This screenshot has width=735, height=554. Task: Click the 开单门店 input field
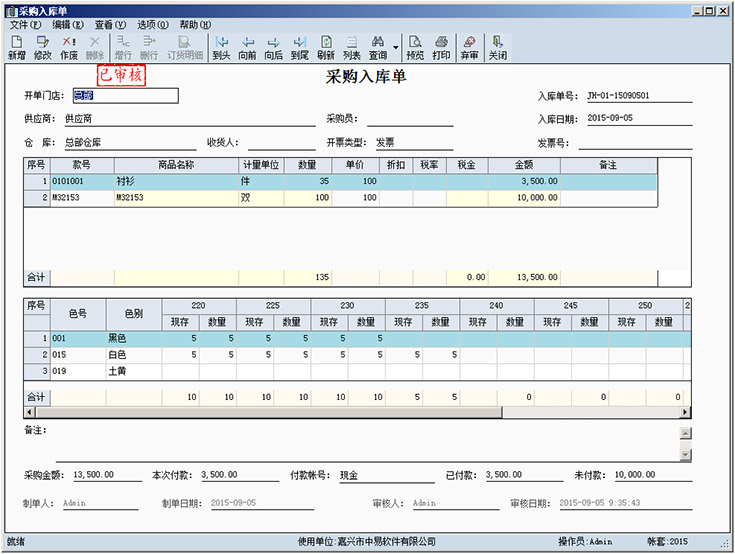tap(126, 96)
